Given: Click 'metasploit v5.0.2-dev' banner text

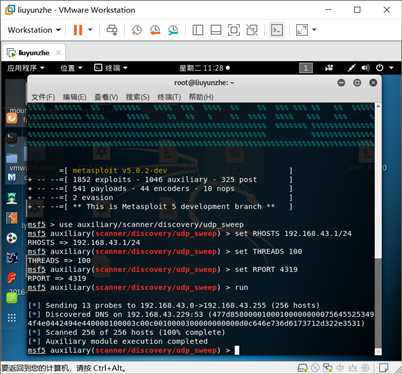Looking at the screenshot, I should point(120,170).
